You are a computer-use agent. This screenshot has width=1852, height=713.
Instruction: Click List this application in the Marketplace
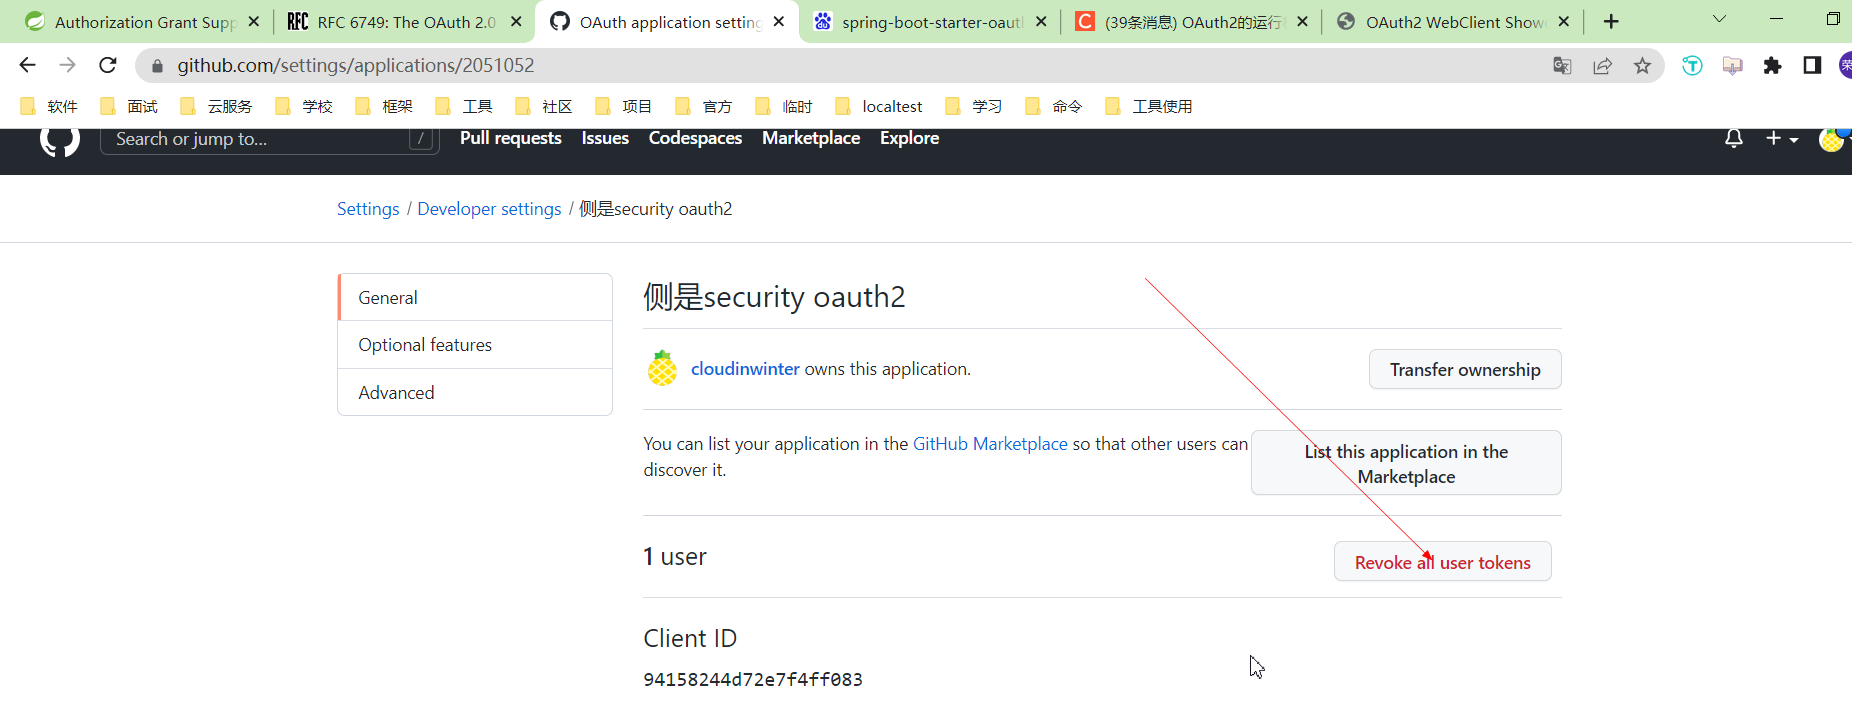1406,463
